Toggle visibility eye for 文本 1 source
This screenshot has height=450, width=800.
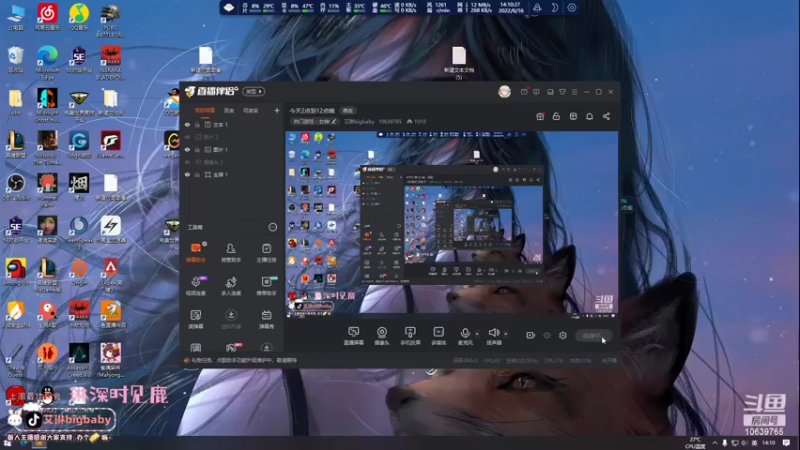(187, 124)
